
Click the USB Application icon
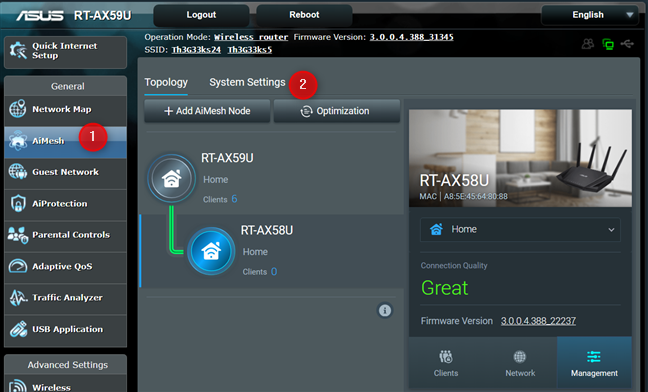coord(18,329)
